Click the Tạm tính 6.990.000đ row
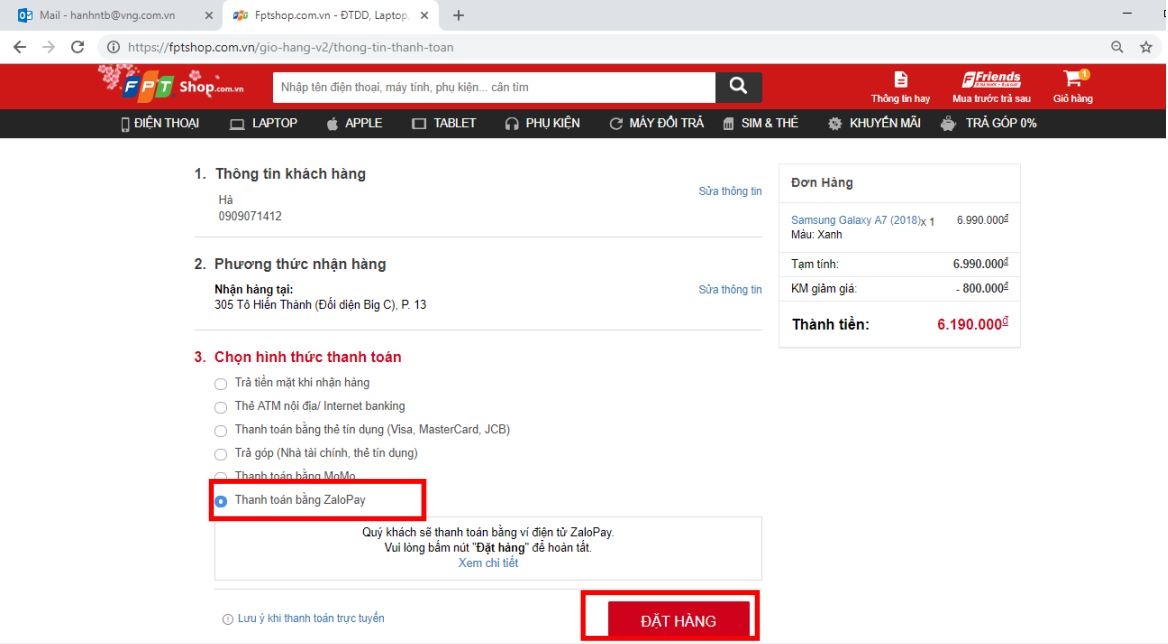This screenshot has height=644, width=1168. click(x=900, y=264)
